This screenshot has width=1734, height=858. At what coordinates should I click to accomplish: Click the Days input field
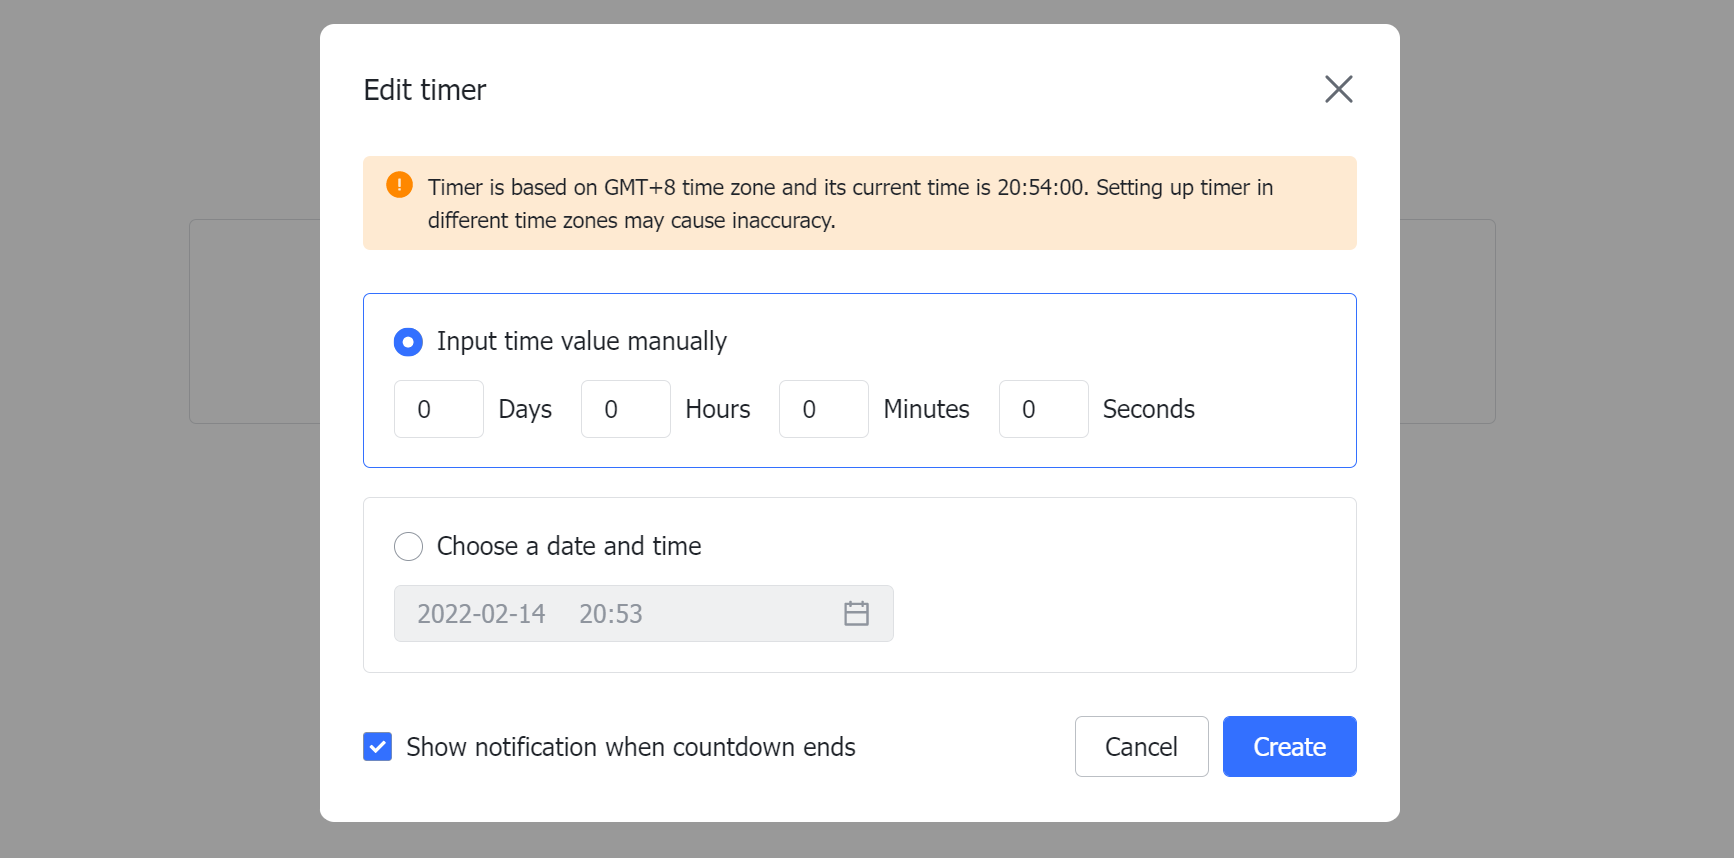[438, 408]
